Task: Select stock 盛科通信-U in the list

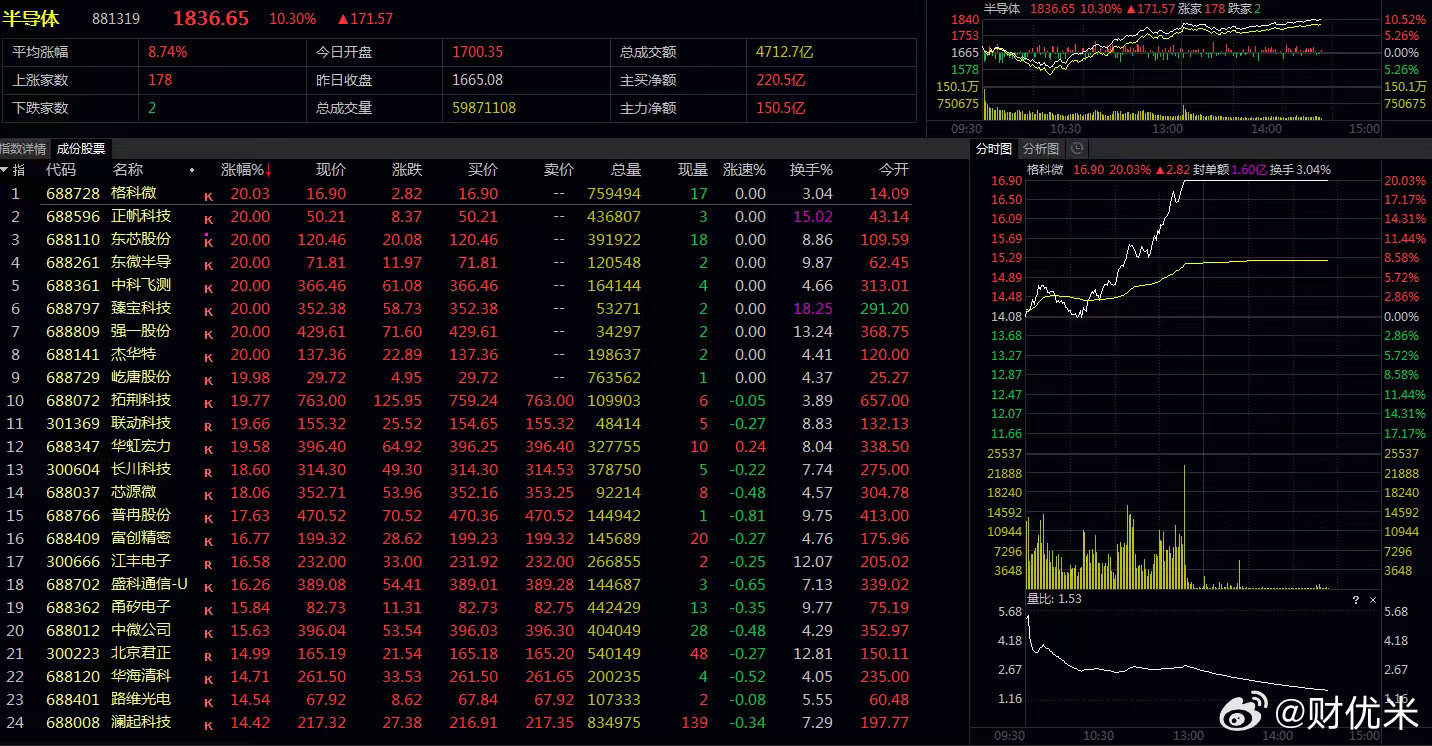Action: tap(149, 584)
